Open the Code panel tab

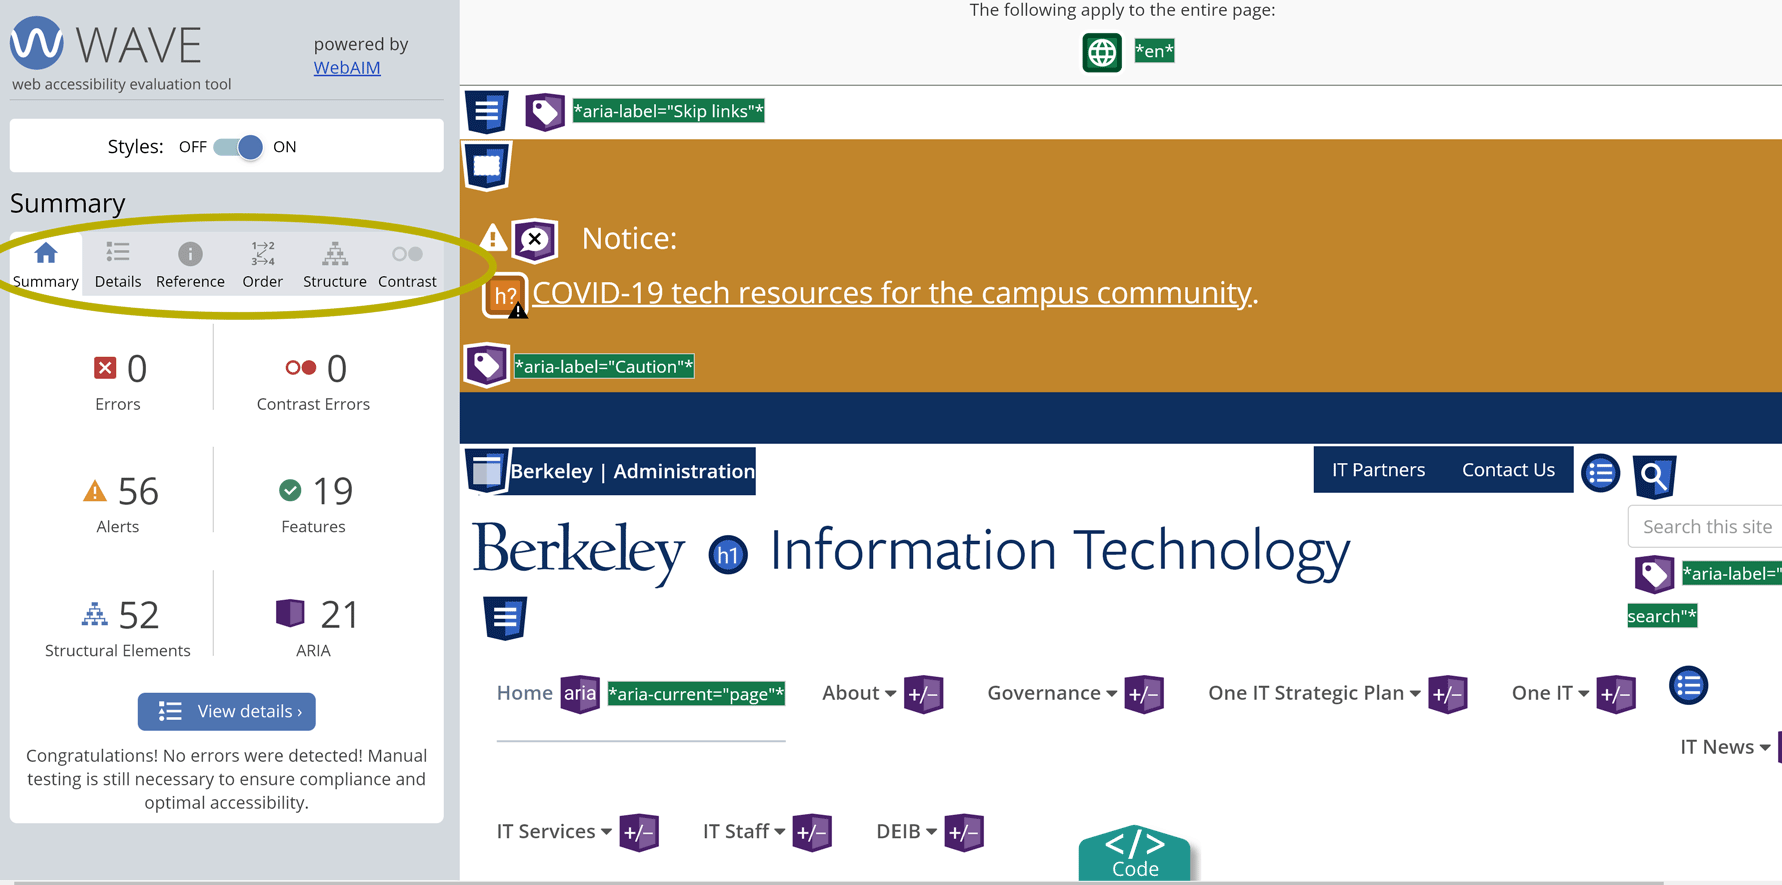click(1134, 854)
